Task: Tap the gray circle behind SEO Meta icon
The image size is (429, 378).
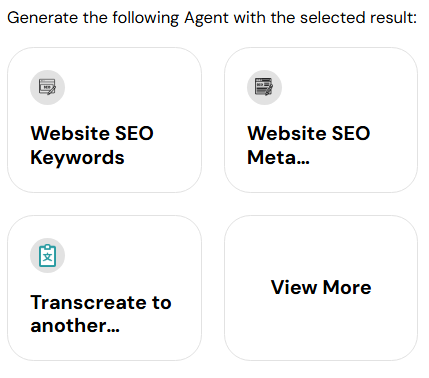Action: pyautogui.click(x=264, y=87)
